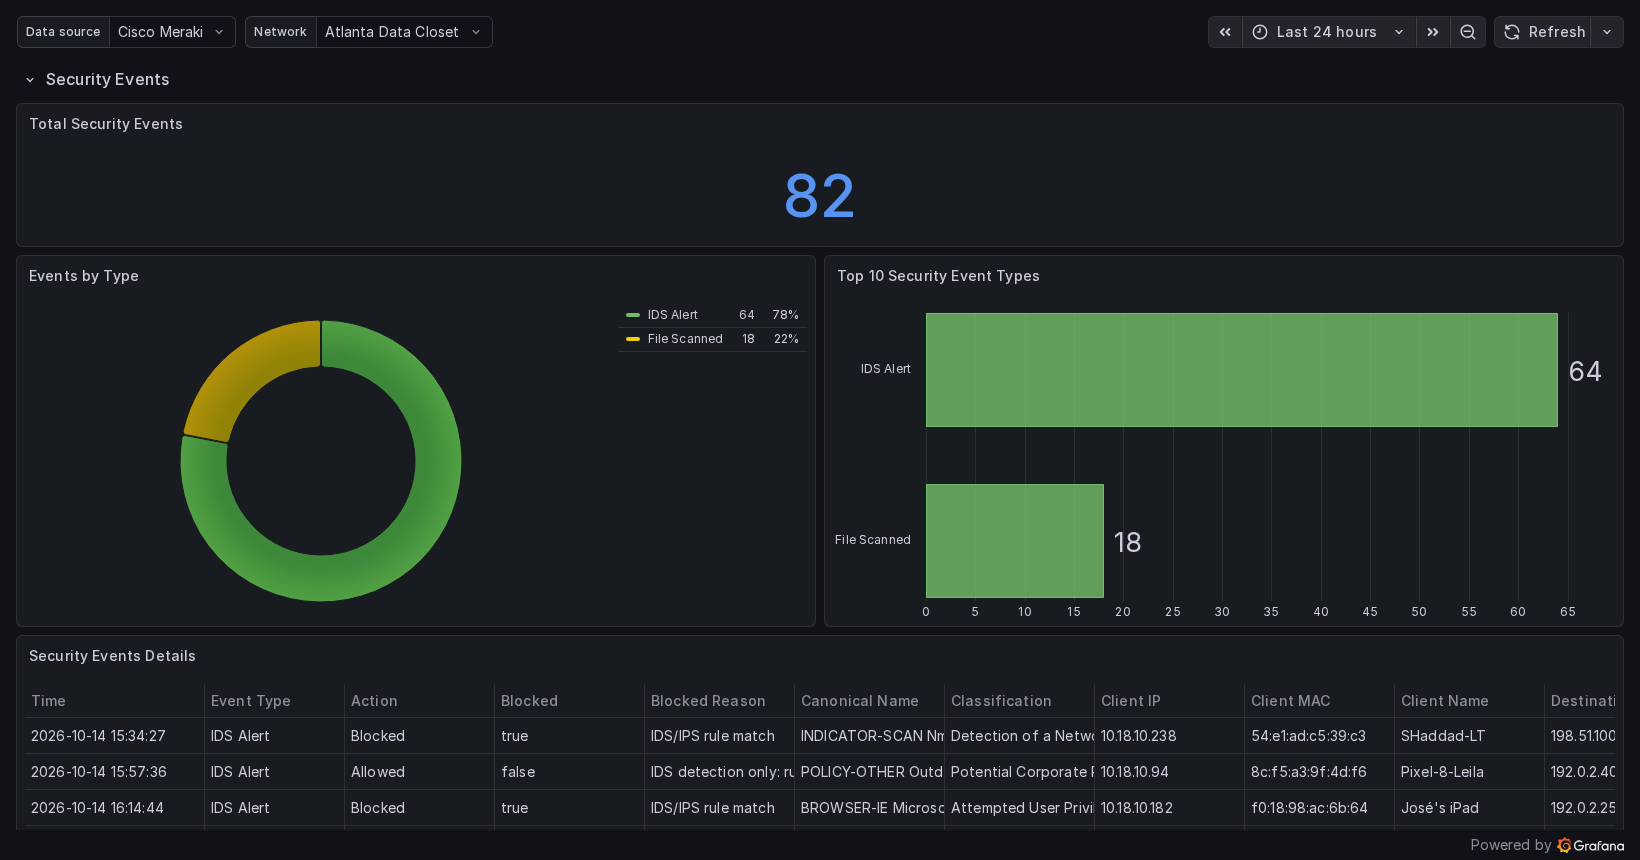Image resolution: width=1640 pixels, height=860 pixels.
Task: Open the Atlanta Data Closet network dropdown
Action: [404, 32]
